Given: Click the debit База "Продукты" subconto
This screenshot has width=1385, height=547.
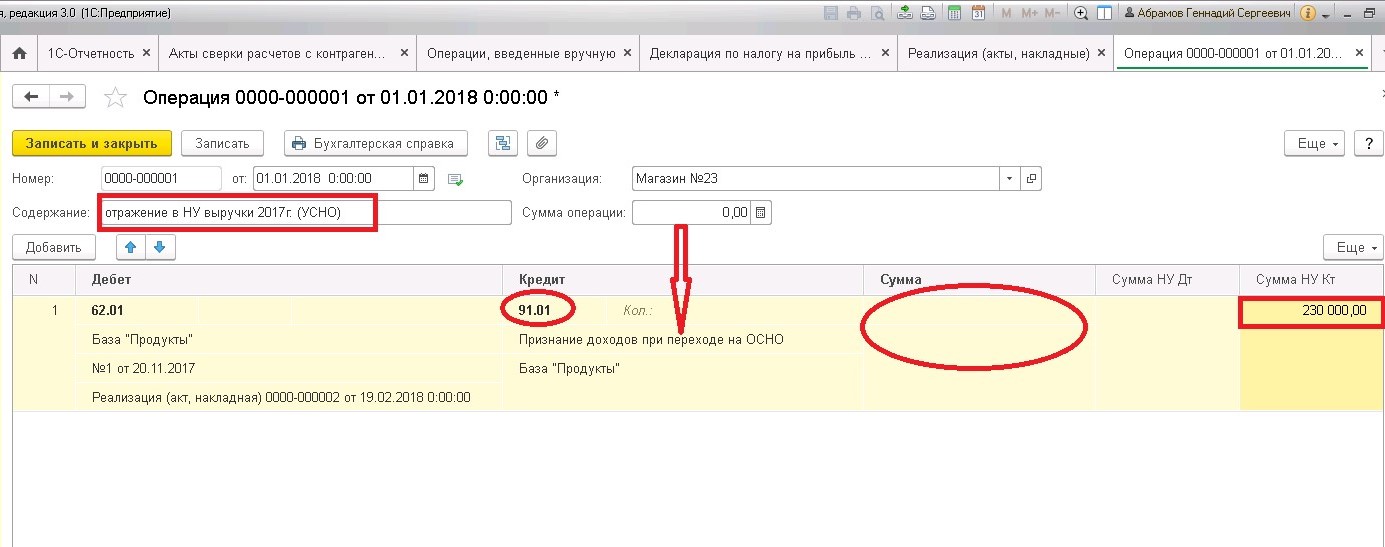Looking at the screenshot, I should (x=142, y=339).
